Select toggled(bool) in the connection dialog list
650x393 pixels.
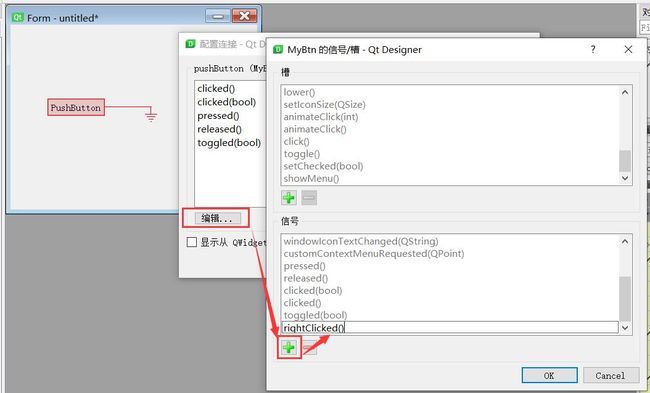coord(229,143)
